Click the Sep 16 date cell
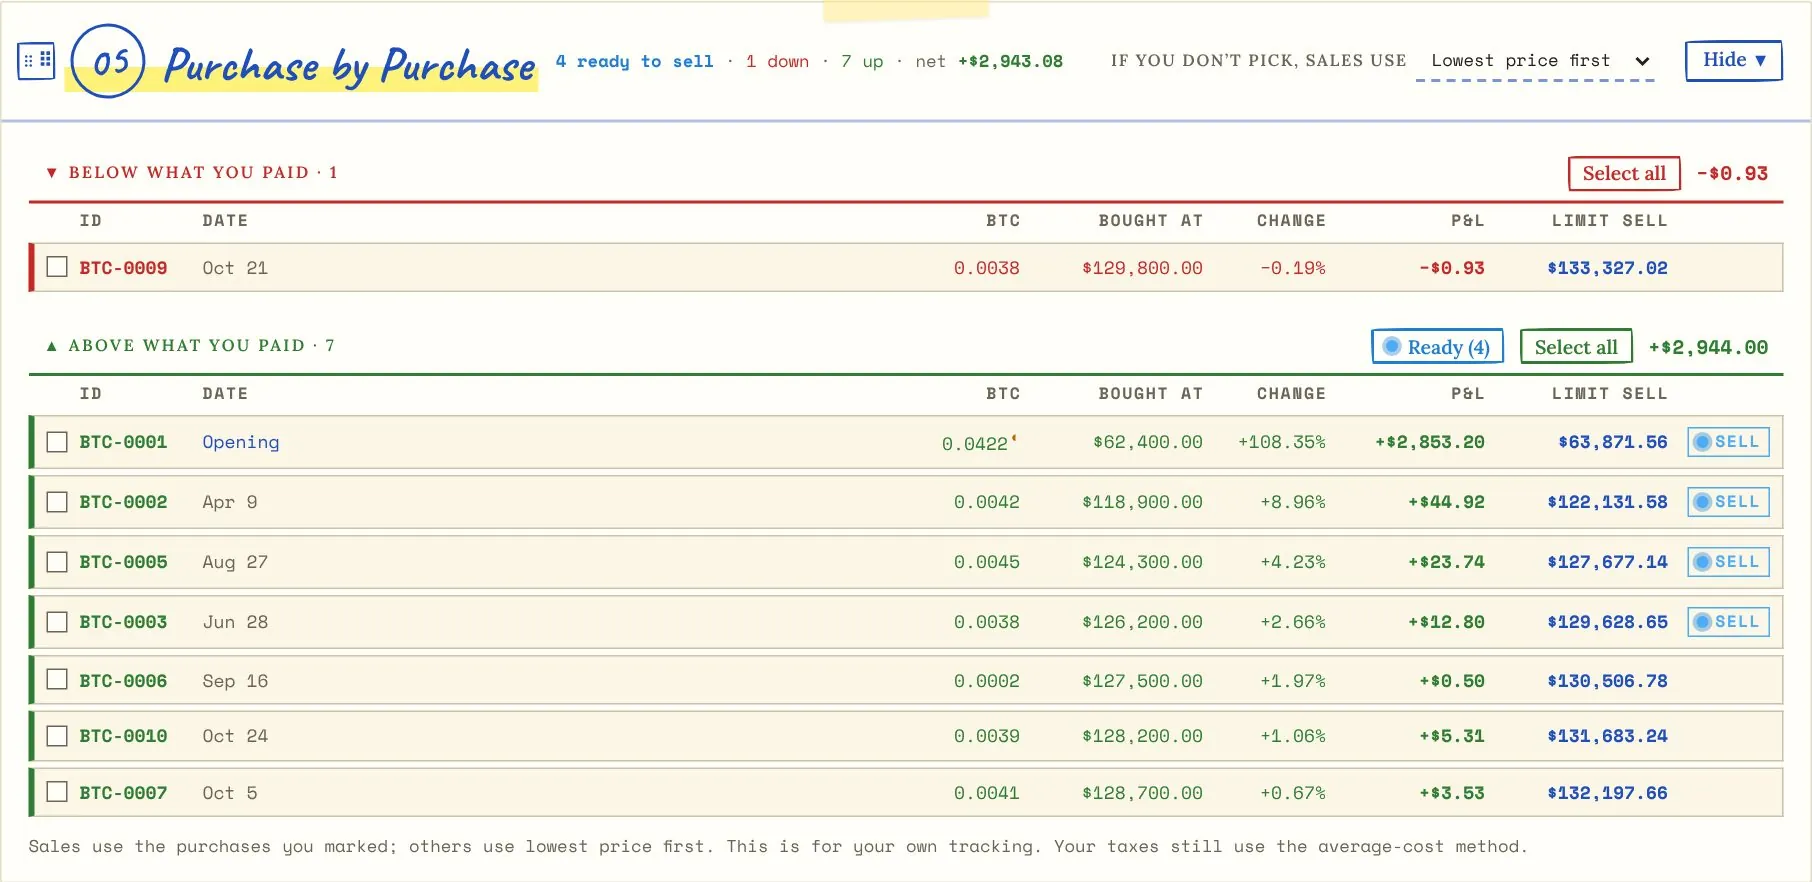This screenshot has height=882, width=1812. coord(235,681)
